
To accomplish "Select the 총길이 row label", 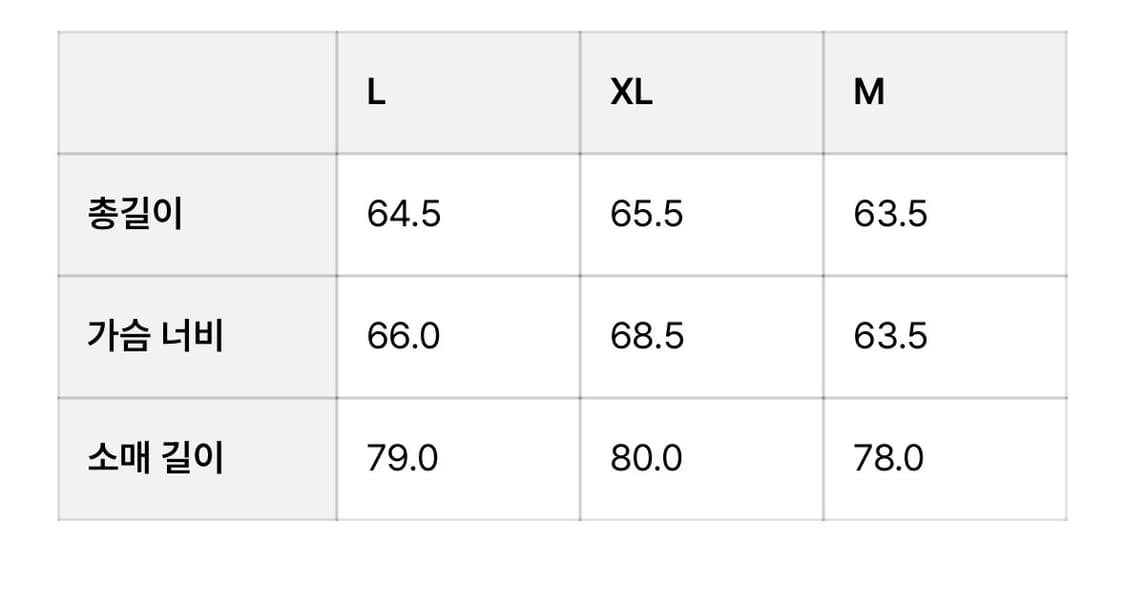I will 135,215.
